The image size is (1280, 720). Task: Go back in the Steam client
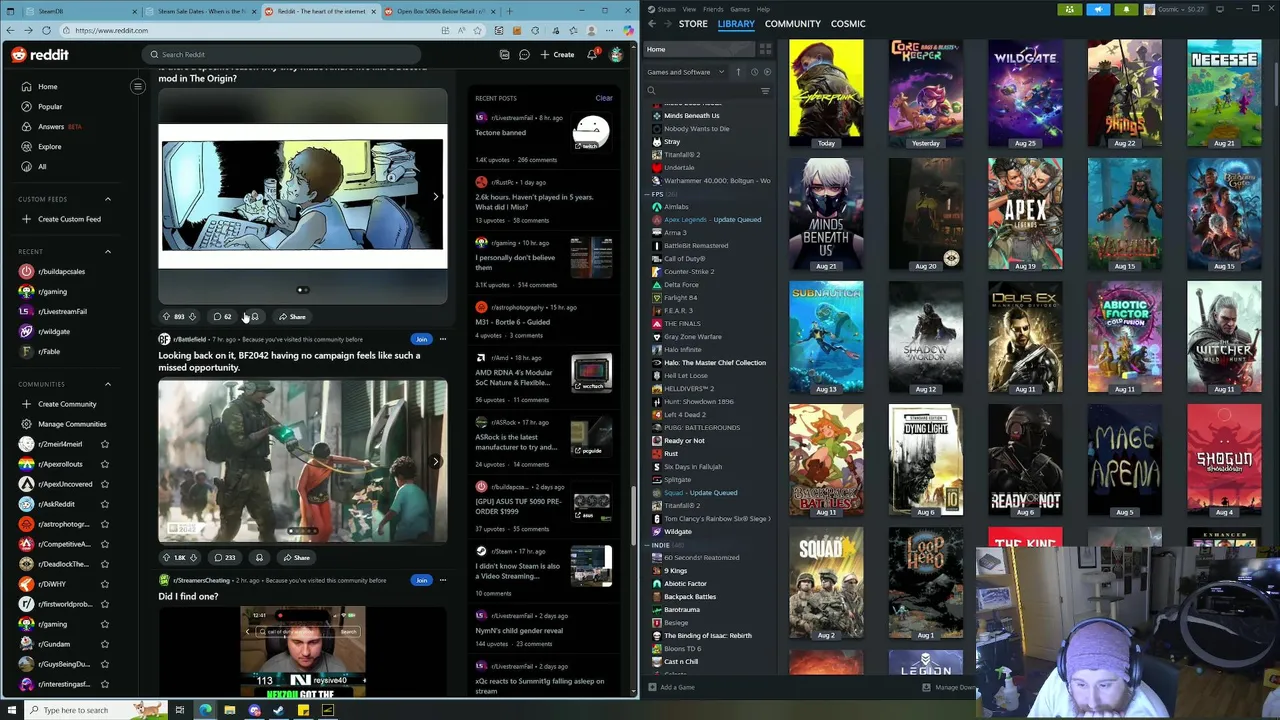point(652,24)
